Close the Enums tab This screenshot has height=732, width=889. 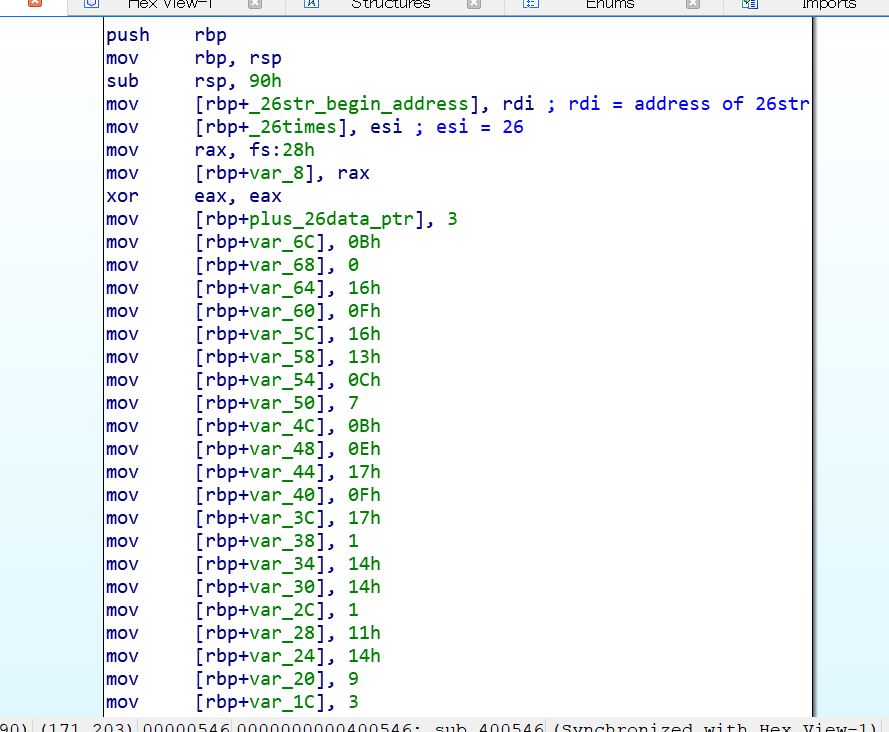coord(693,5)
